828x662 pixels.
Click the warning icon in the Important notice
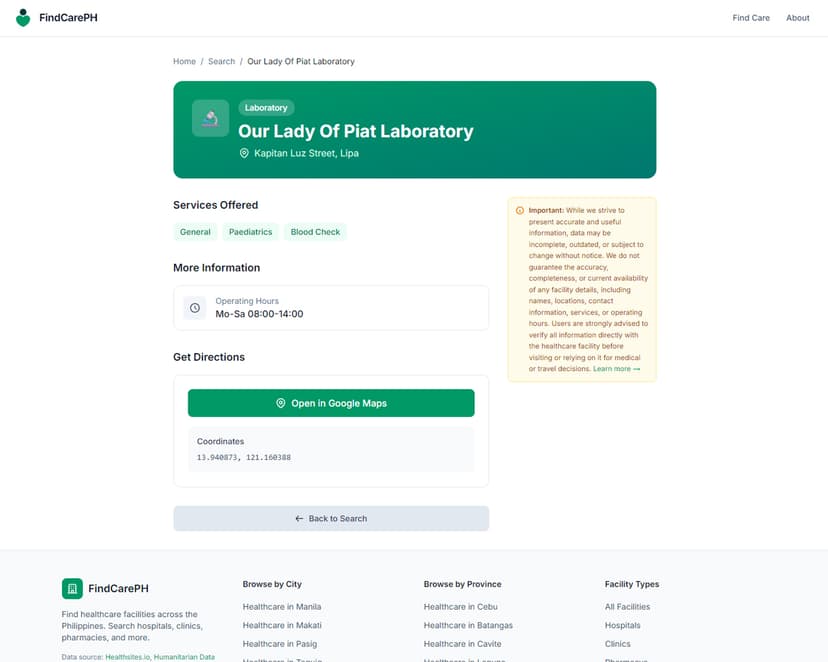[x=520, y=211]
